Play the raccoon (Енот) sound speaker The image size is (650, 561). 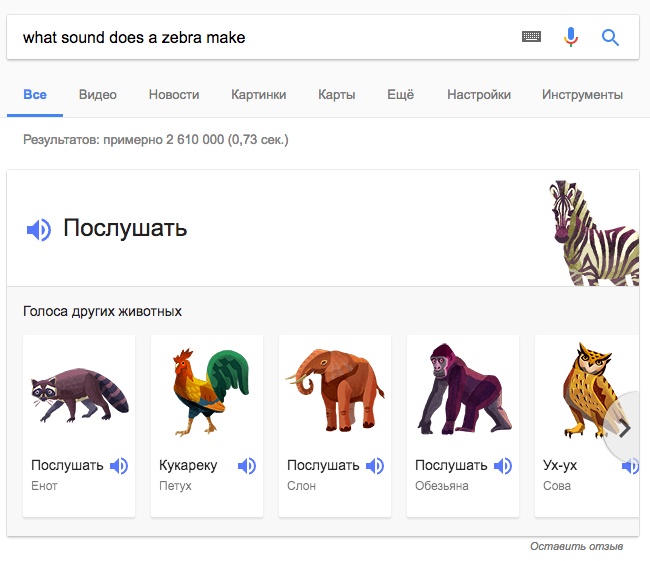[119, 466]
